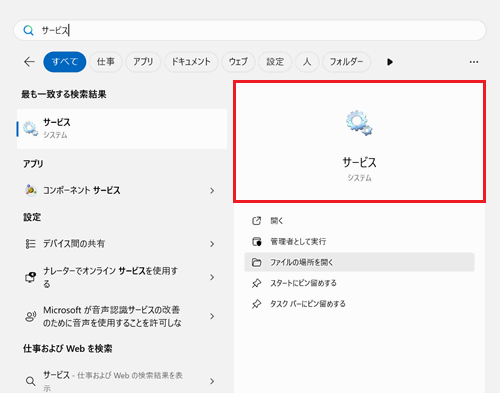This screenshot has height=393, width=500.
Task: Click the search field containing サービス
Action: (x=250, y=30)
